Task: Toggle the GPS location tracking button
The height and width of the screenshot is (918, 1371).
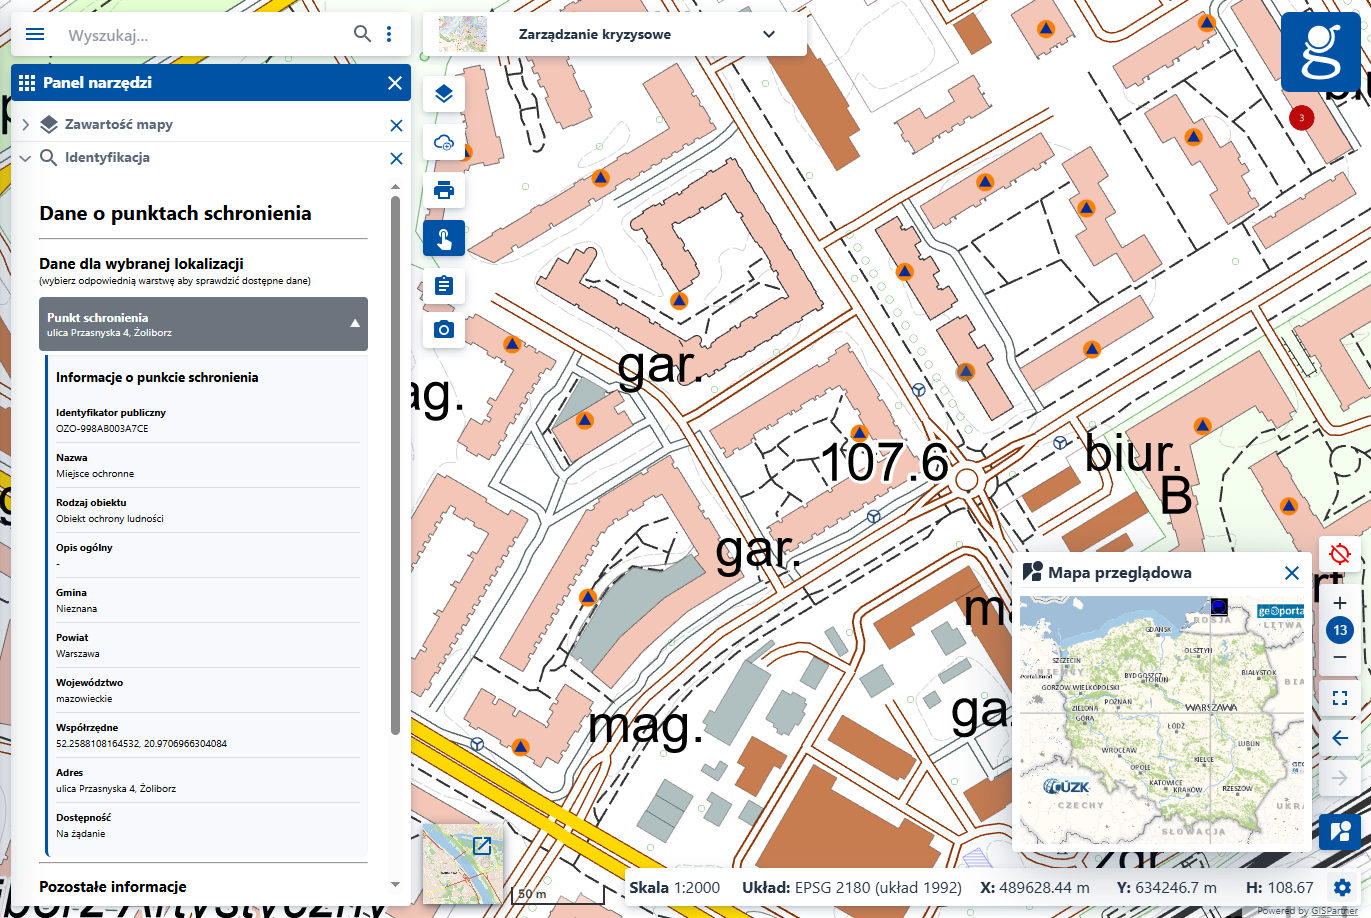Action: coord(1340,553)
